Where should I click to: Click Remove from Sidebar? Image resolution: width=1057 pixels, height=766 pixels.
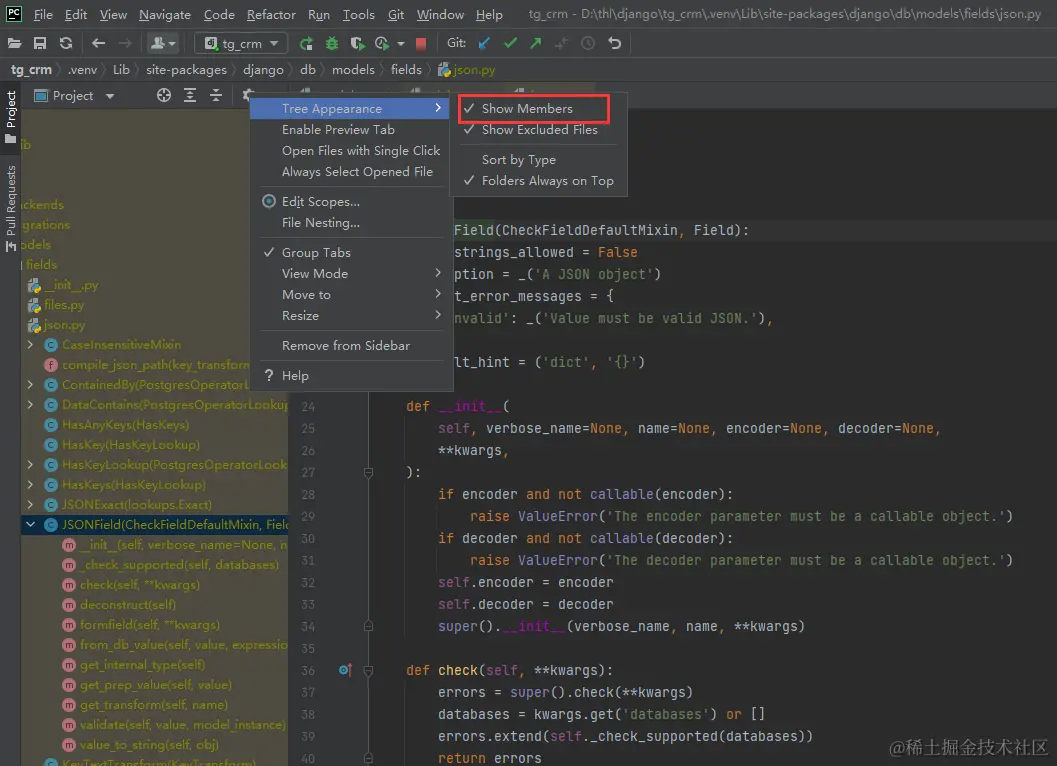(x=345, y=345)
